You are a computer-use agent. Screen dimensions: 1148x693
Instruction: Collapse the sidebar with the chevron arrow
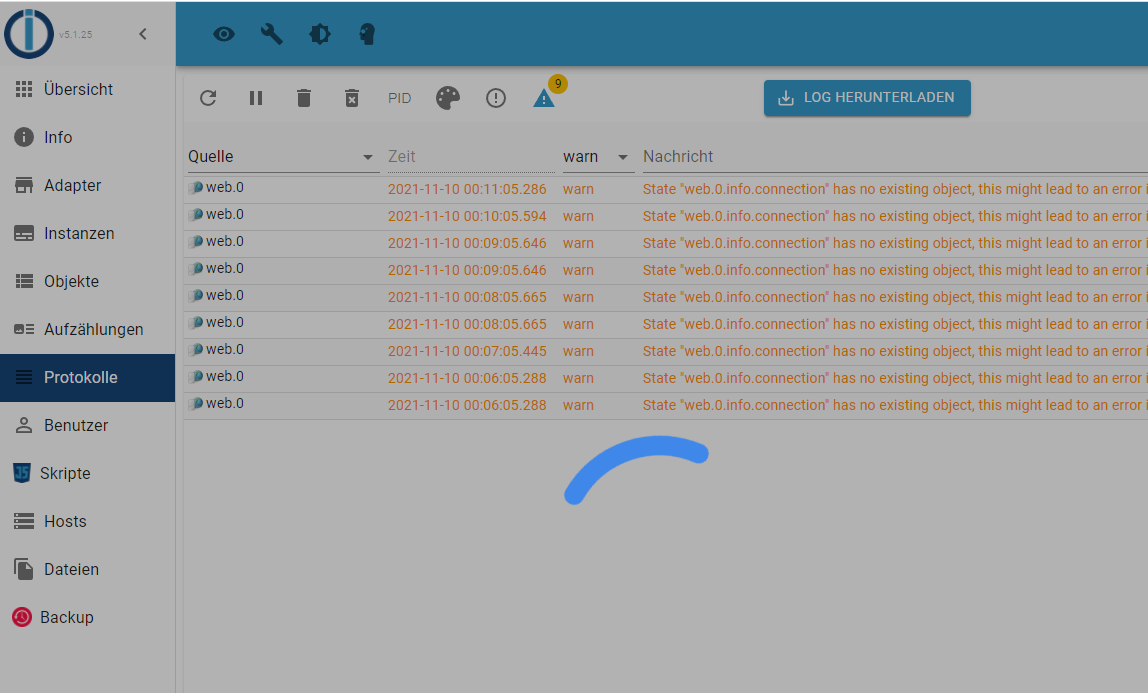coord(143,34)
